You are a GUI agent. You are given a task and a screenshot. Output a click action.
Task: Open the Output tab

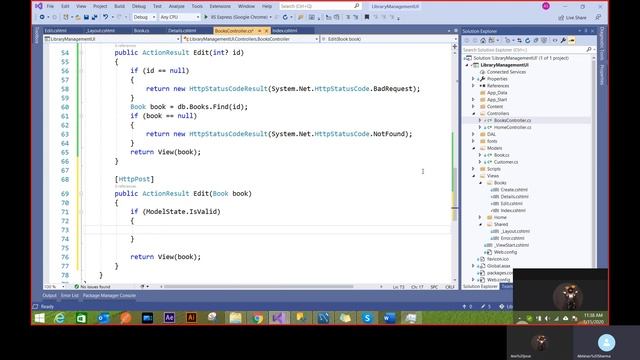tap(49, 296)
